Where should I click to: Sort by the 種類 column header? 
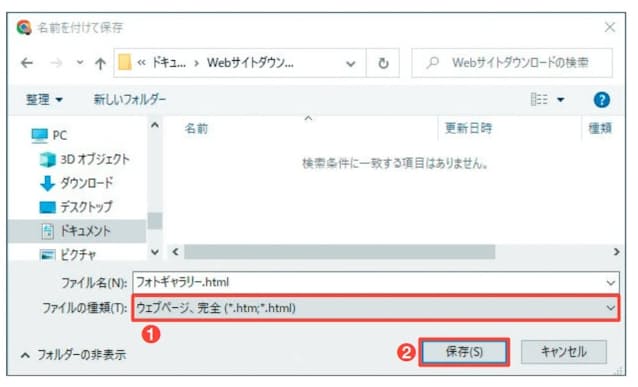click(x=600, y=129)
